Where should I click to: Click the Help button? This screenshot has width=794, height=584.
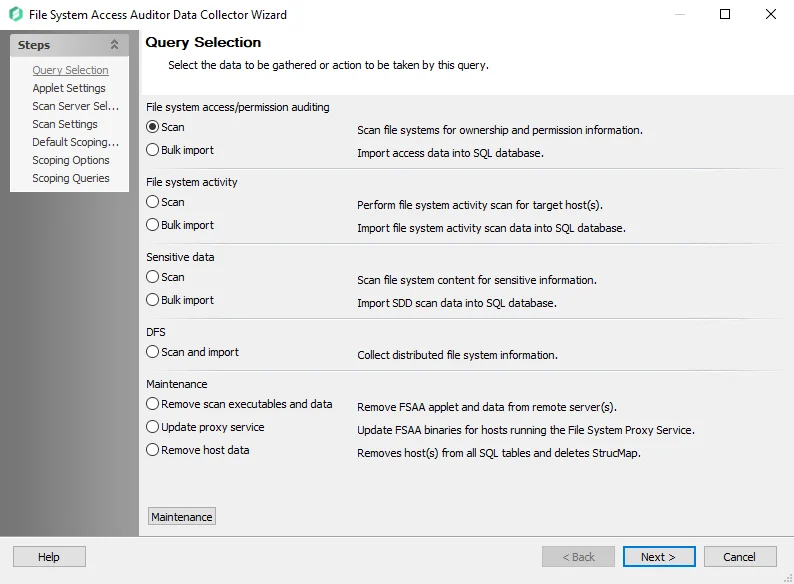tap(49, 557)
